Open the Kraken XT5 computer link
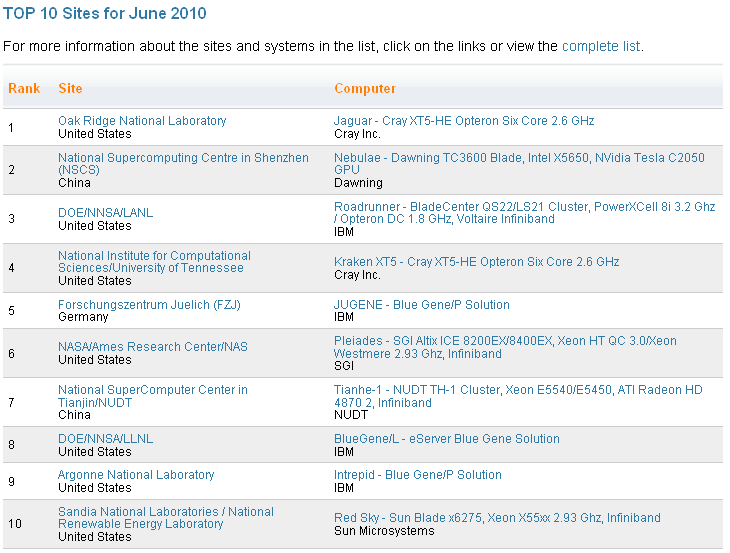Screen dimensions: 730x553 (x=477, y=262)
